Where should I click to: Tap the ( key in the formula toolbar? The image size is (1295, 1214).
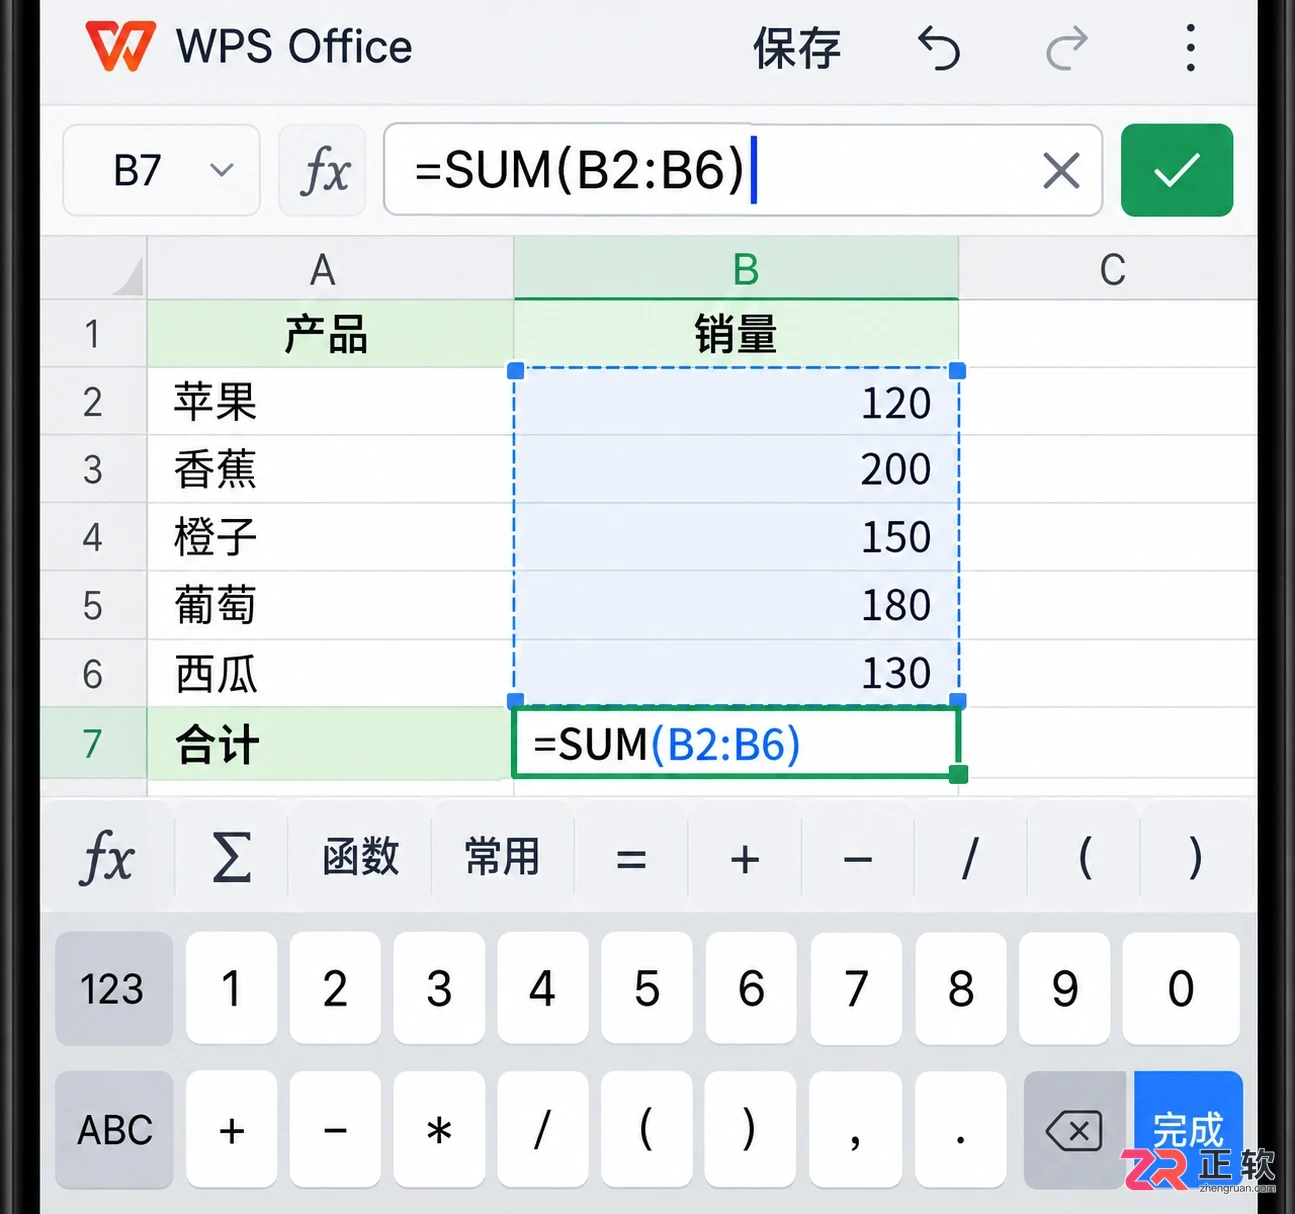pos(1084,858)
